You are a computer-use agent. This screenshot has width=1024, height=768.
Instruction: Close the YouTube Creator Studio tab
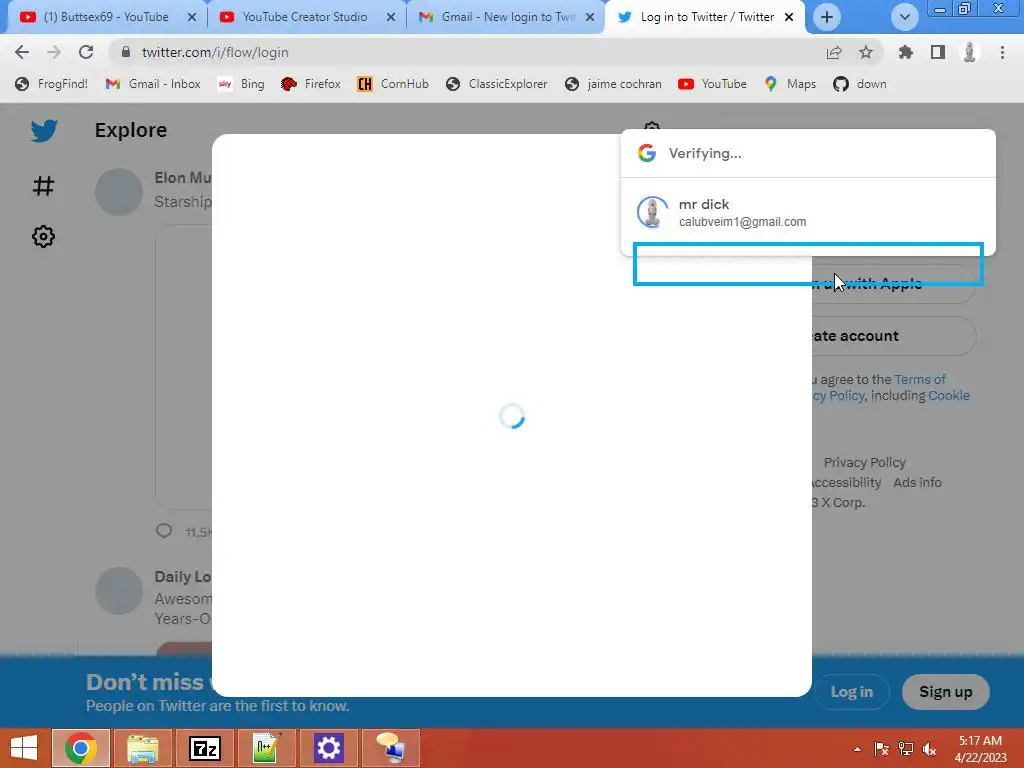tap(391, 18)
